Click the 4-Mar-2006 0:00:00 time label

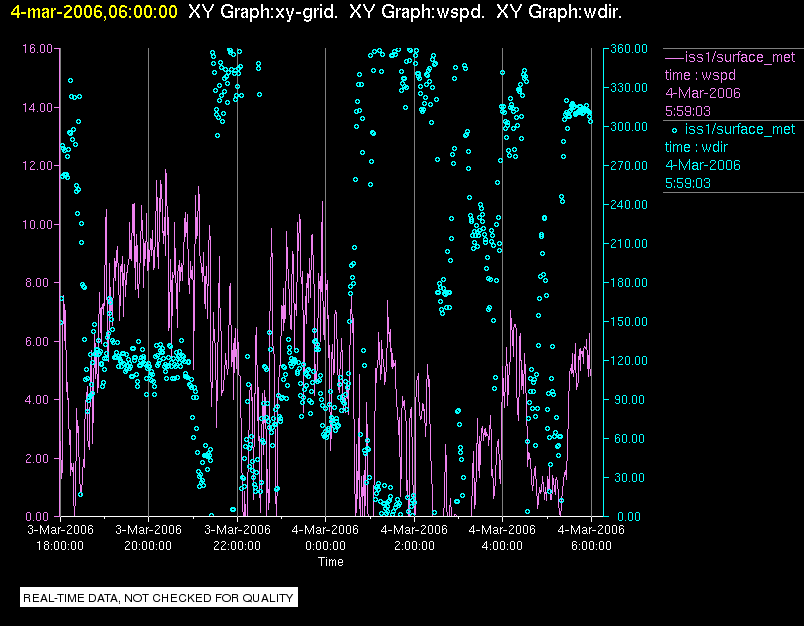[x=325, y=537]
